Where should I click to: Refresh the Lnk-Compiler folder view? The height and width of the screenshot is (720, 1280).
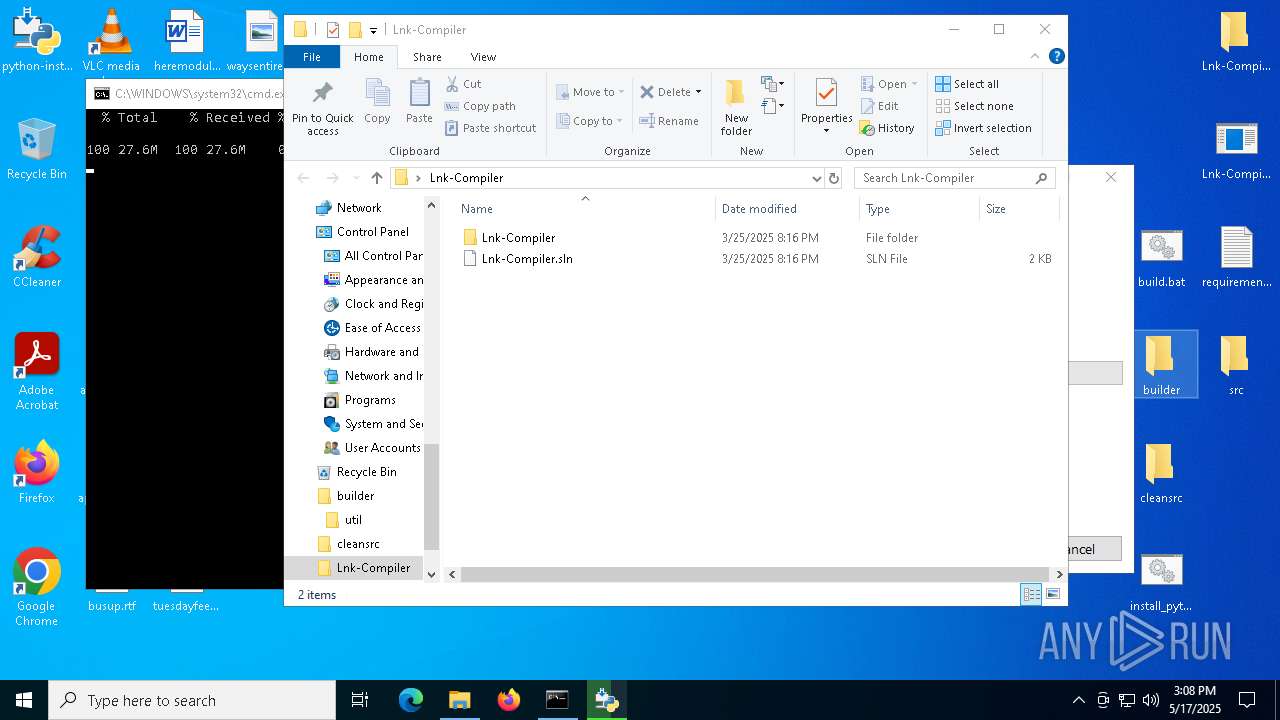coord(834,178)
